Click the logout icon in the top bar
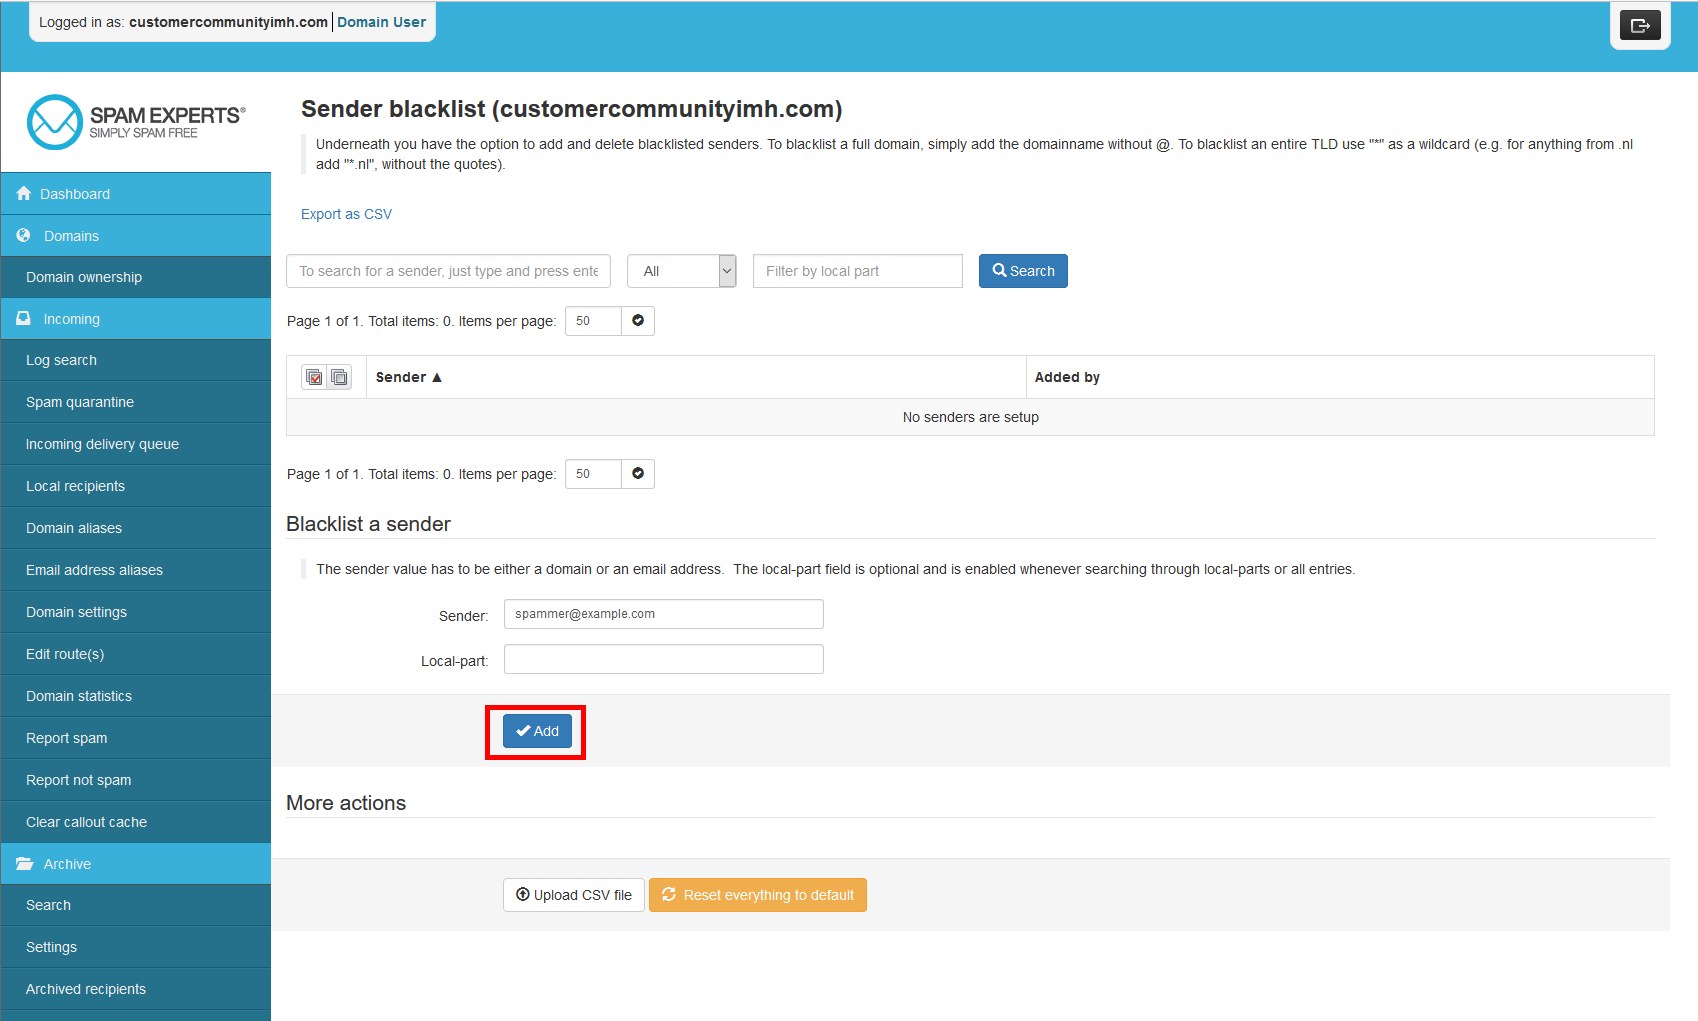 1640,25
